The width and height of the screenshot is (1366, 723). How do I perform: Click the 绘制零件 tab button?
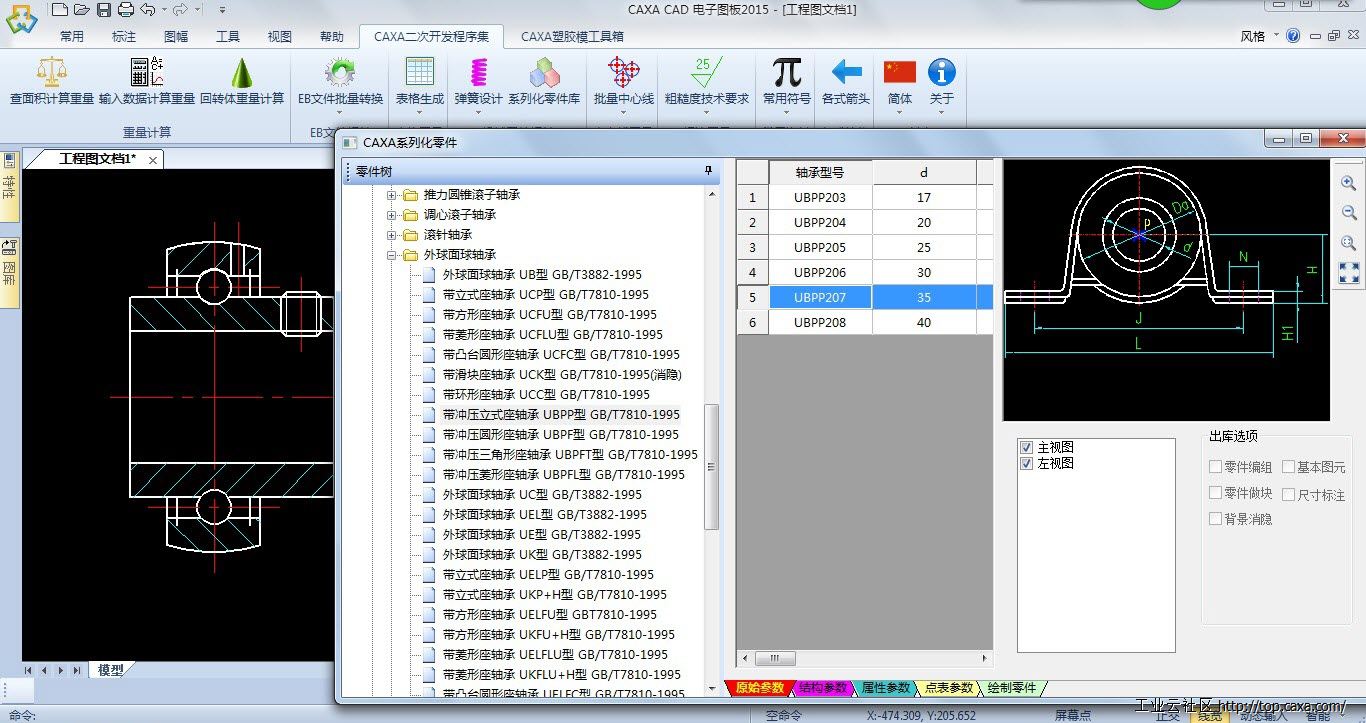1011,688
